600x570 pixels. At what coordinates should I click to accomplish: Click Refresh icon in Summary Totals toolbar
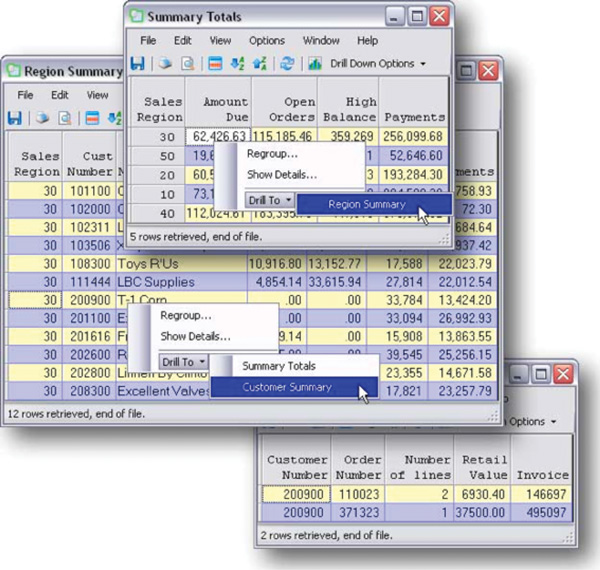(287, 64)
